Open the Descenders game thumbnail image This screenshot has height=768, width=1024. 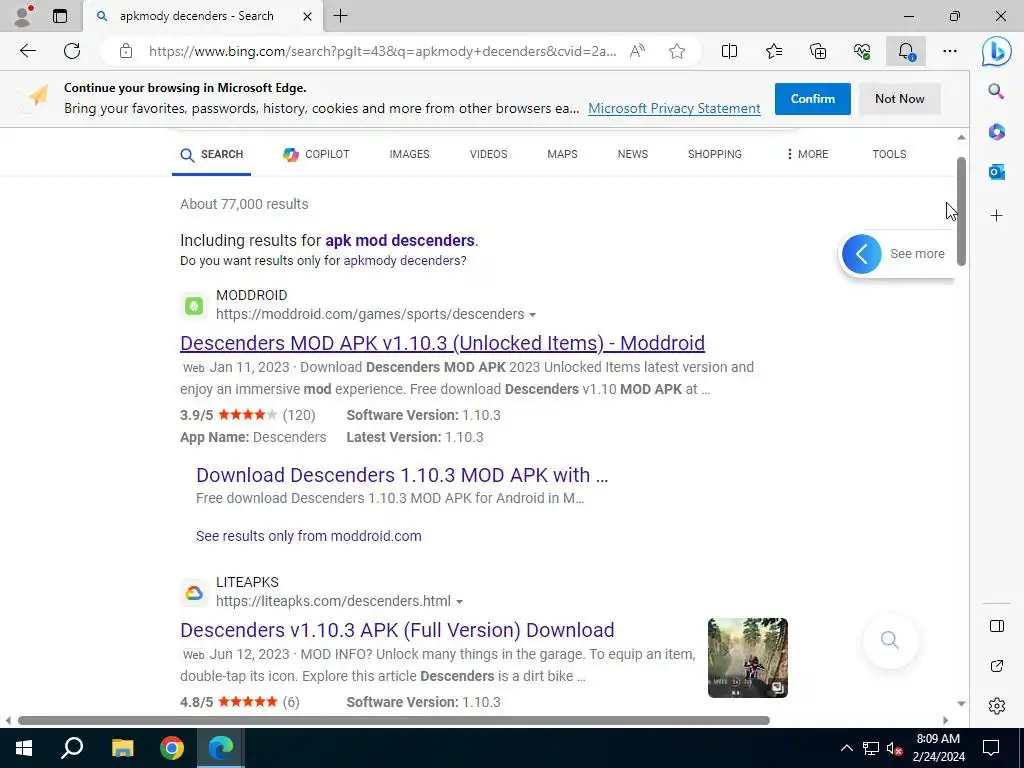coord(747,658)
